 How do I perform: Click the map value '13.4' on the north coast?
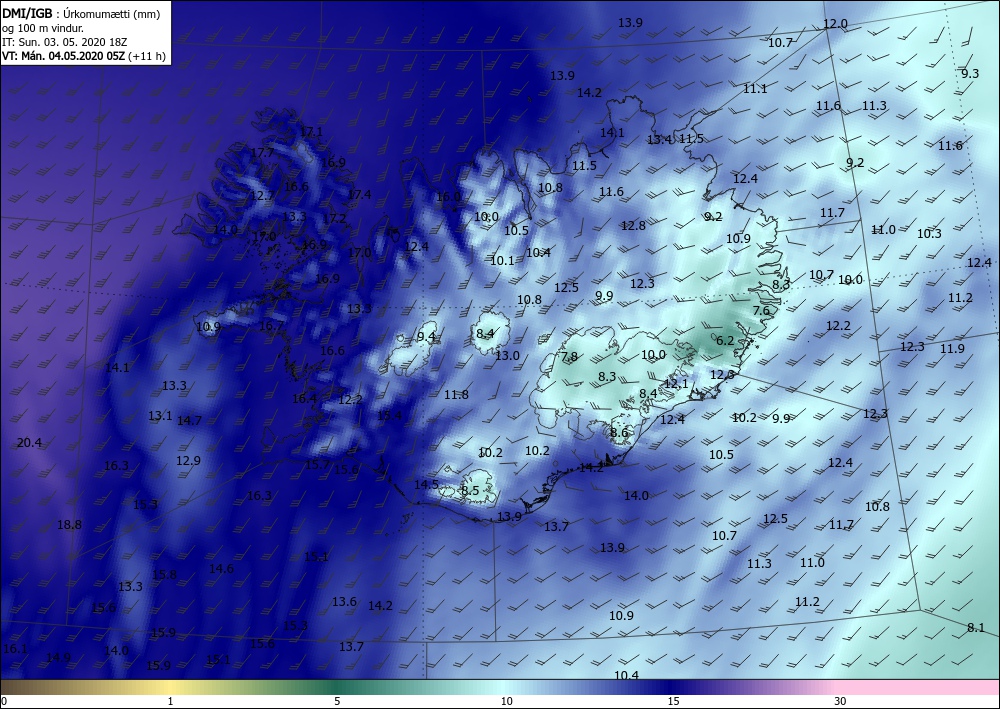[x=659, y=139]
